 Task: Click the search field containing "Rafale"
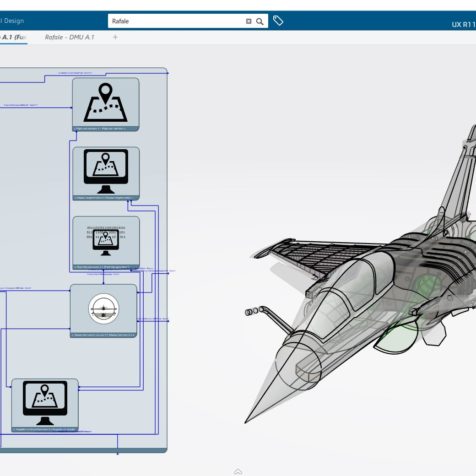(x=188, y=21)
